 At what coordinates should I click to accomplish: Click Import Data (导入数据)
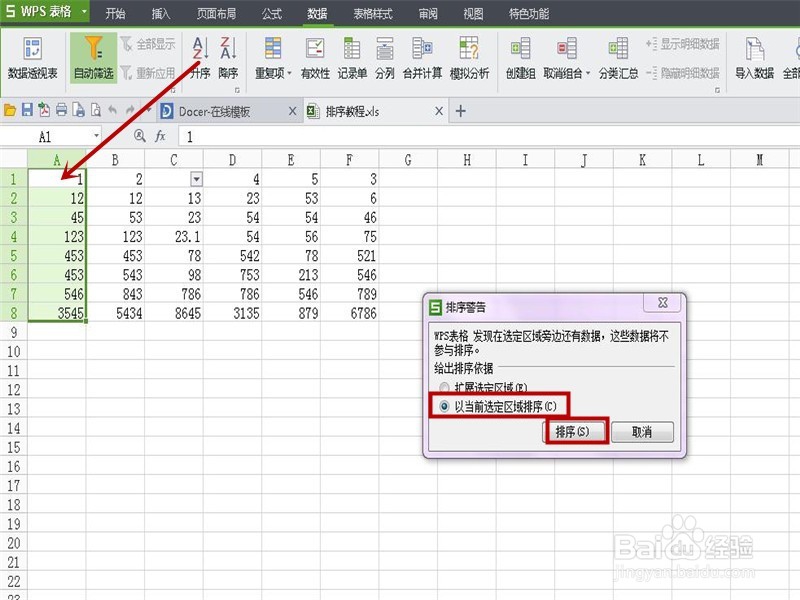coord(755,59)
